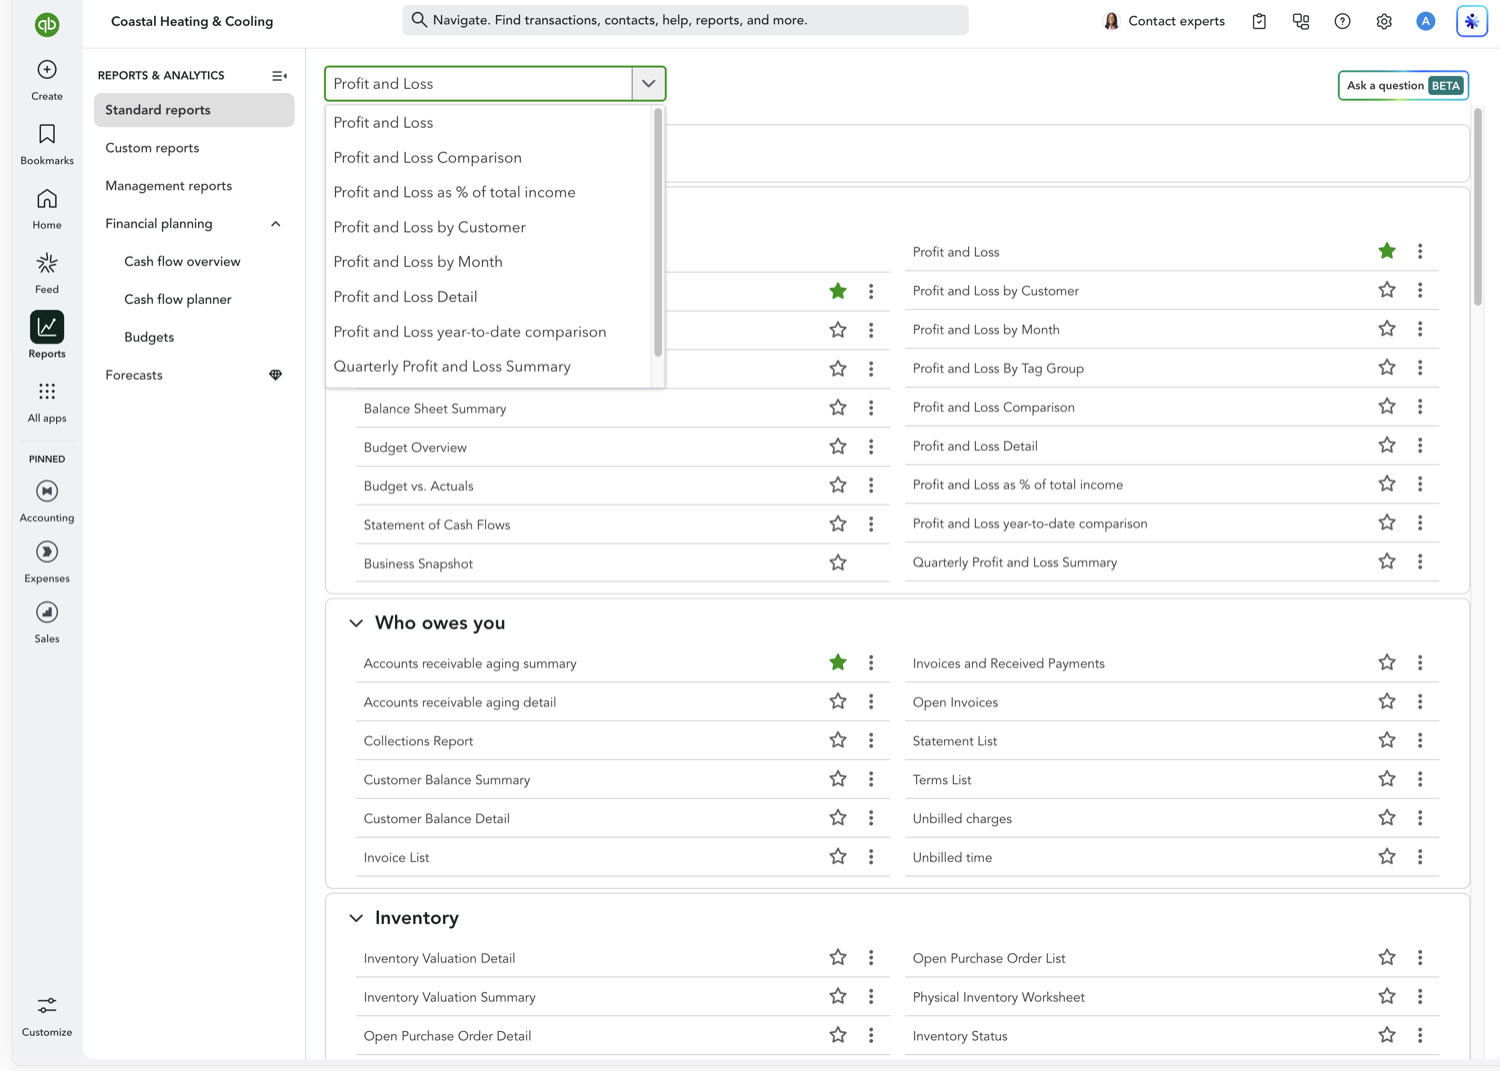This screenshot has height=1071, width=1500.
Task: Click Ask a question BETA button
Action: click(x=1403, y=86)
